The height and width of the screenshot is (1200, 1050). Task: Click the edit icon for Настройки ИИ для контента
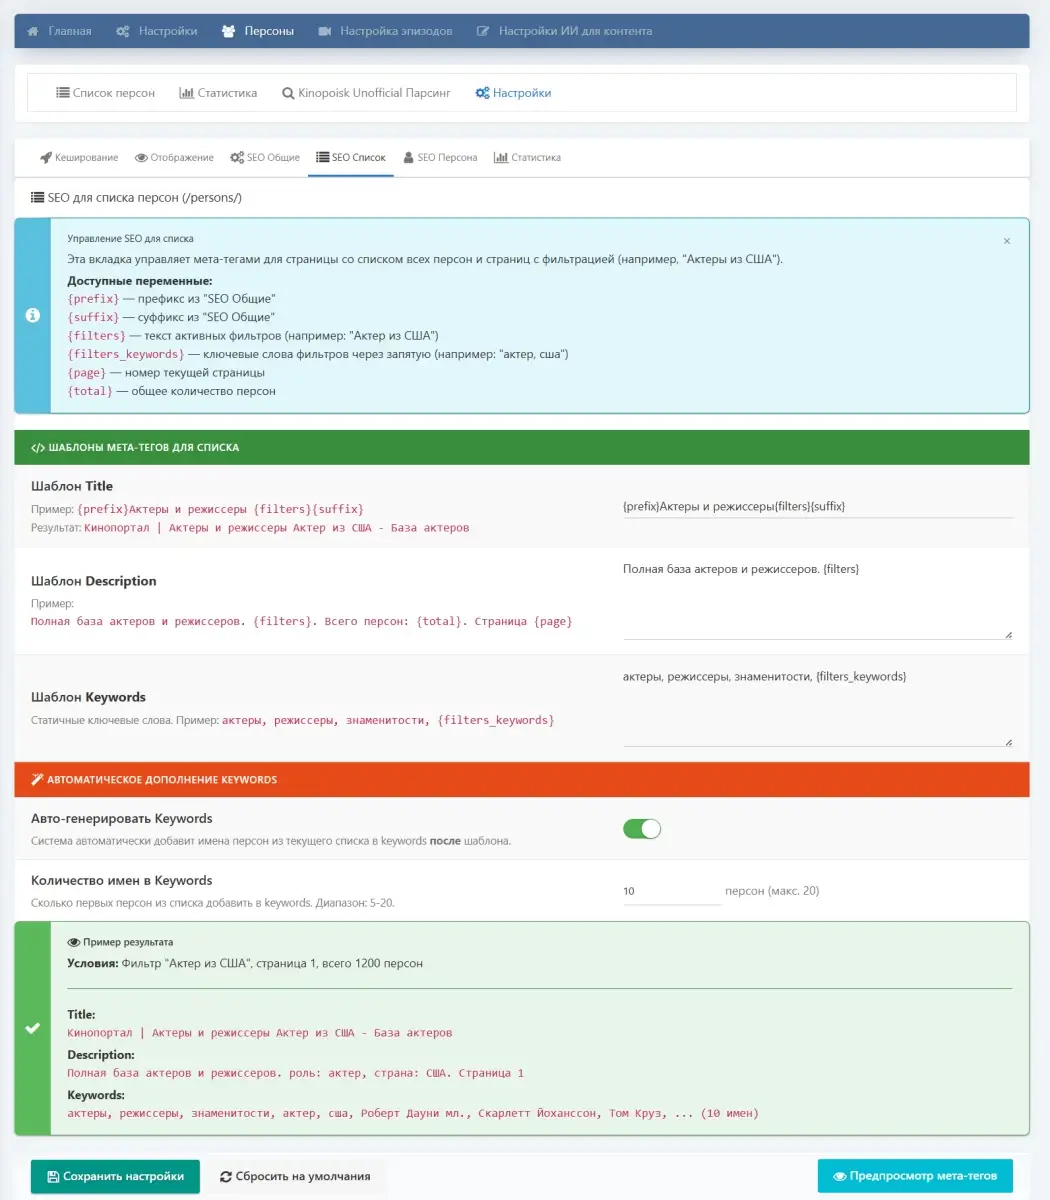483,31
